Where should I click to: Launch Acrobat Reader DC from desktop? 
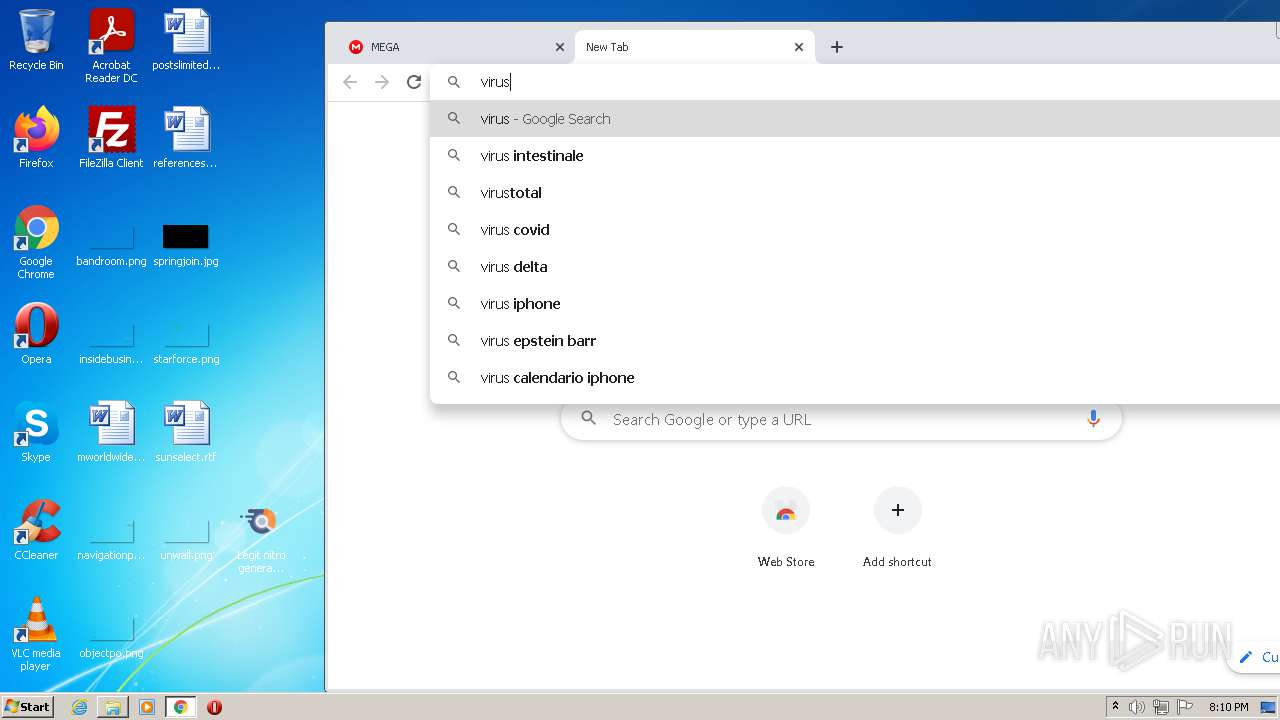[111, 46]
